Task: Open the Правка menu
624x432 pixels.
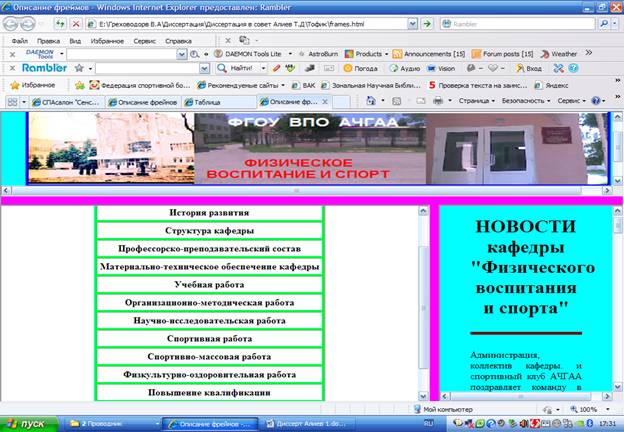Action: pos(48,41)
